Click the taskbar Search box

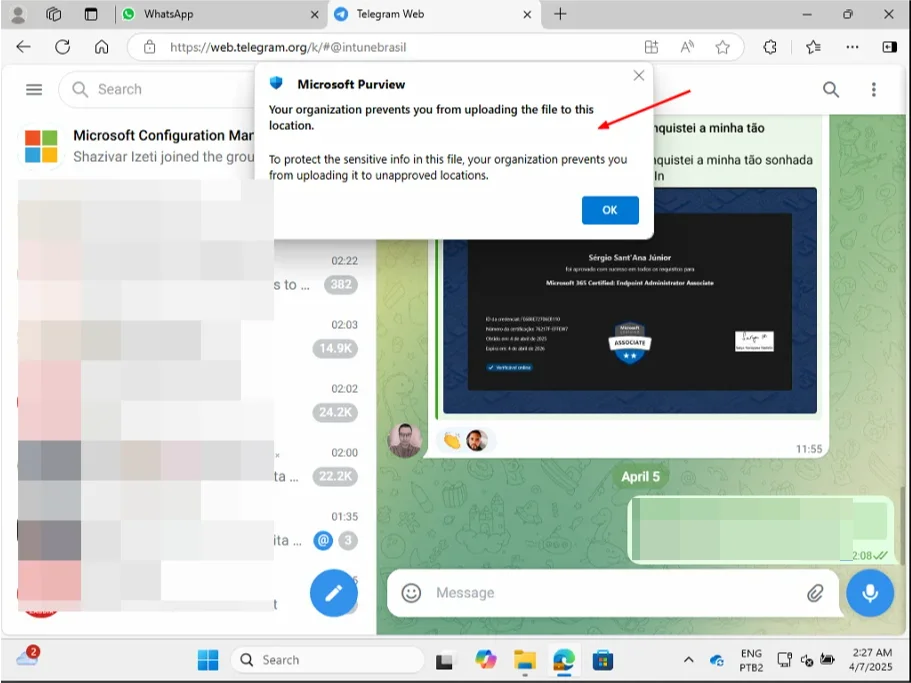[x=327, y=660]
